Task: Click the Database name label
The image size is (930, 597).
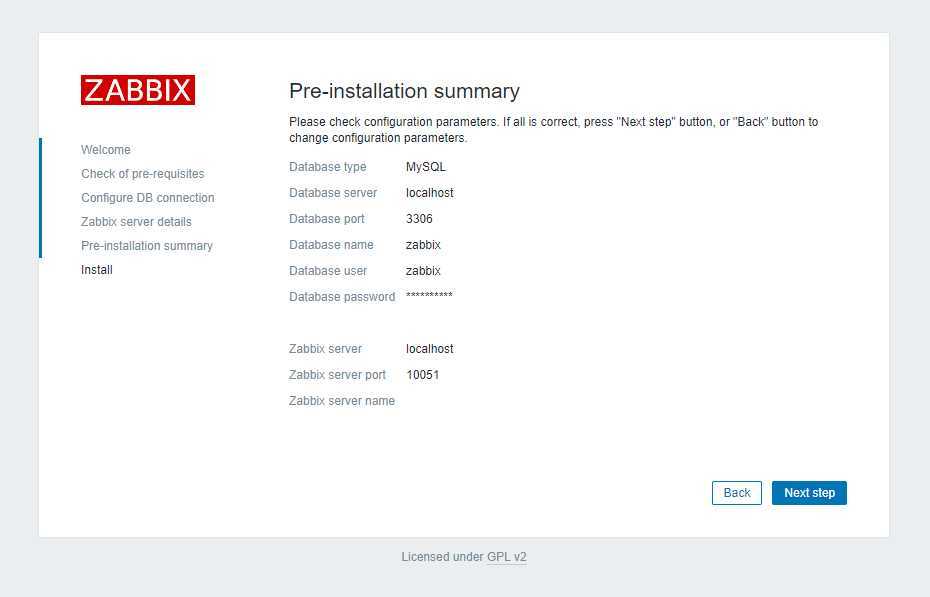Action: tap(331, 245)
